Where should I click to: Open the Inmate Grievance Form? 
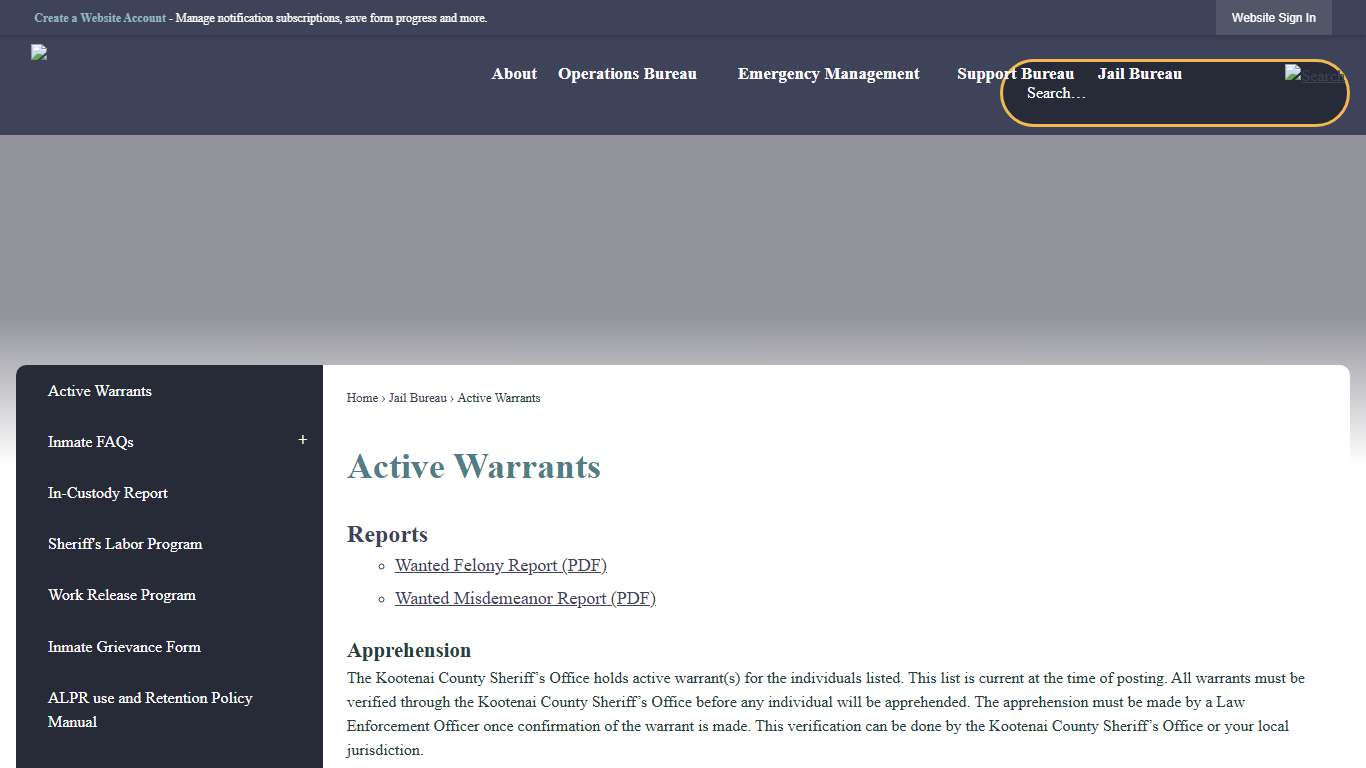point(124,647)
